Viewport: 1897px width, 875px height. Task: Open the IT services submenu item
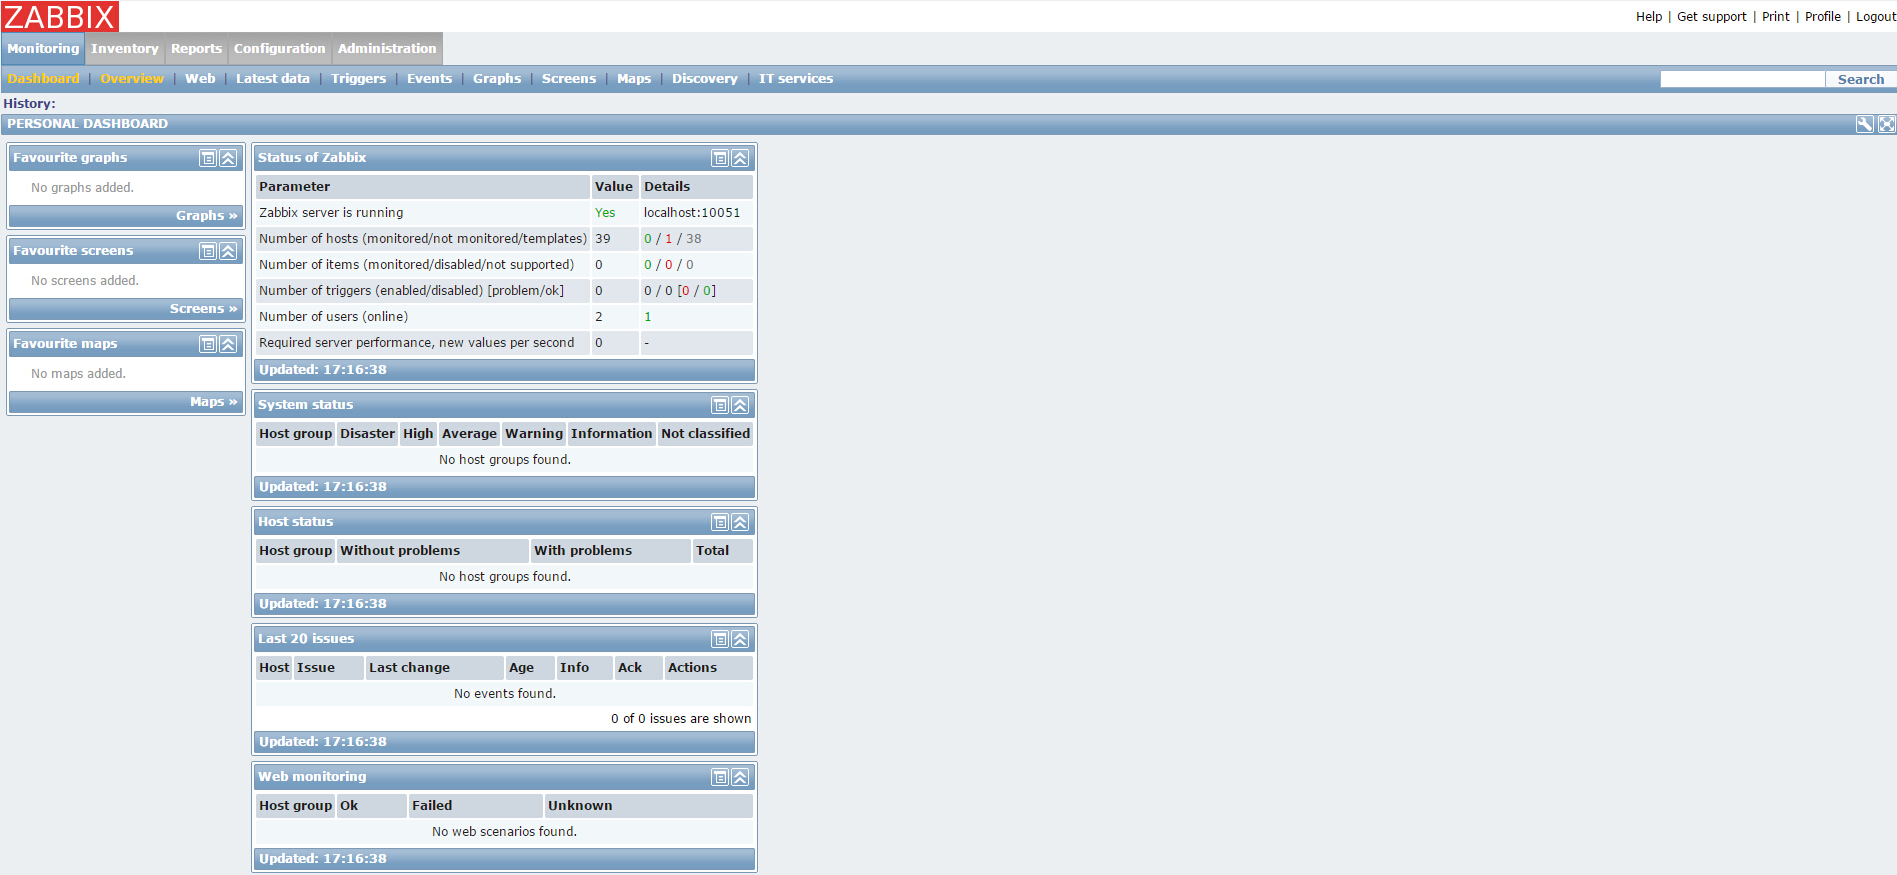point(796,79)
